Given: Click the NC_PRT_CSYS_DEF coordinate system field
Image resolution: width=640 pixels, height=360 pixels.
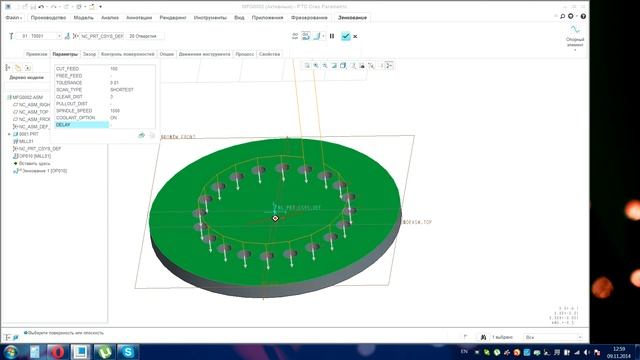Looking at the screenshot, I should (x=102, y=36).
